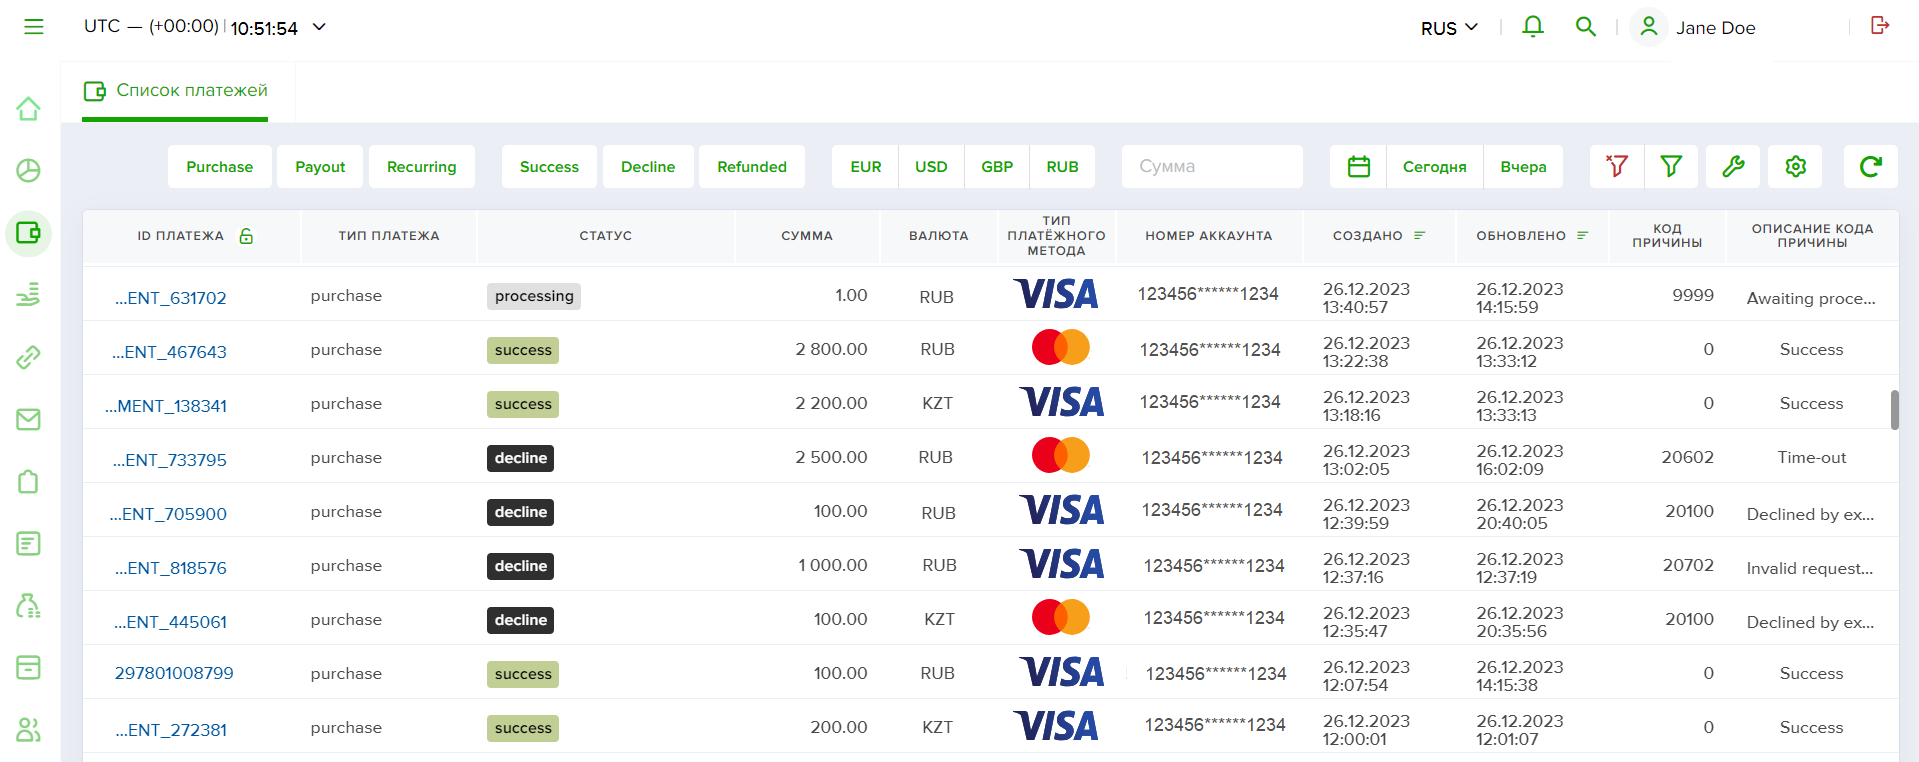Expand the UTC timezone dropdown
1919x762 pixels.
point(319,27)
